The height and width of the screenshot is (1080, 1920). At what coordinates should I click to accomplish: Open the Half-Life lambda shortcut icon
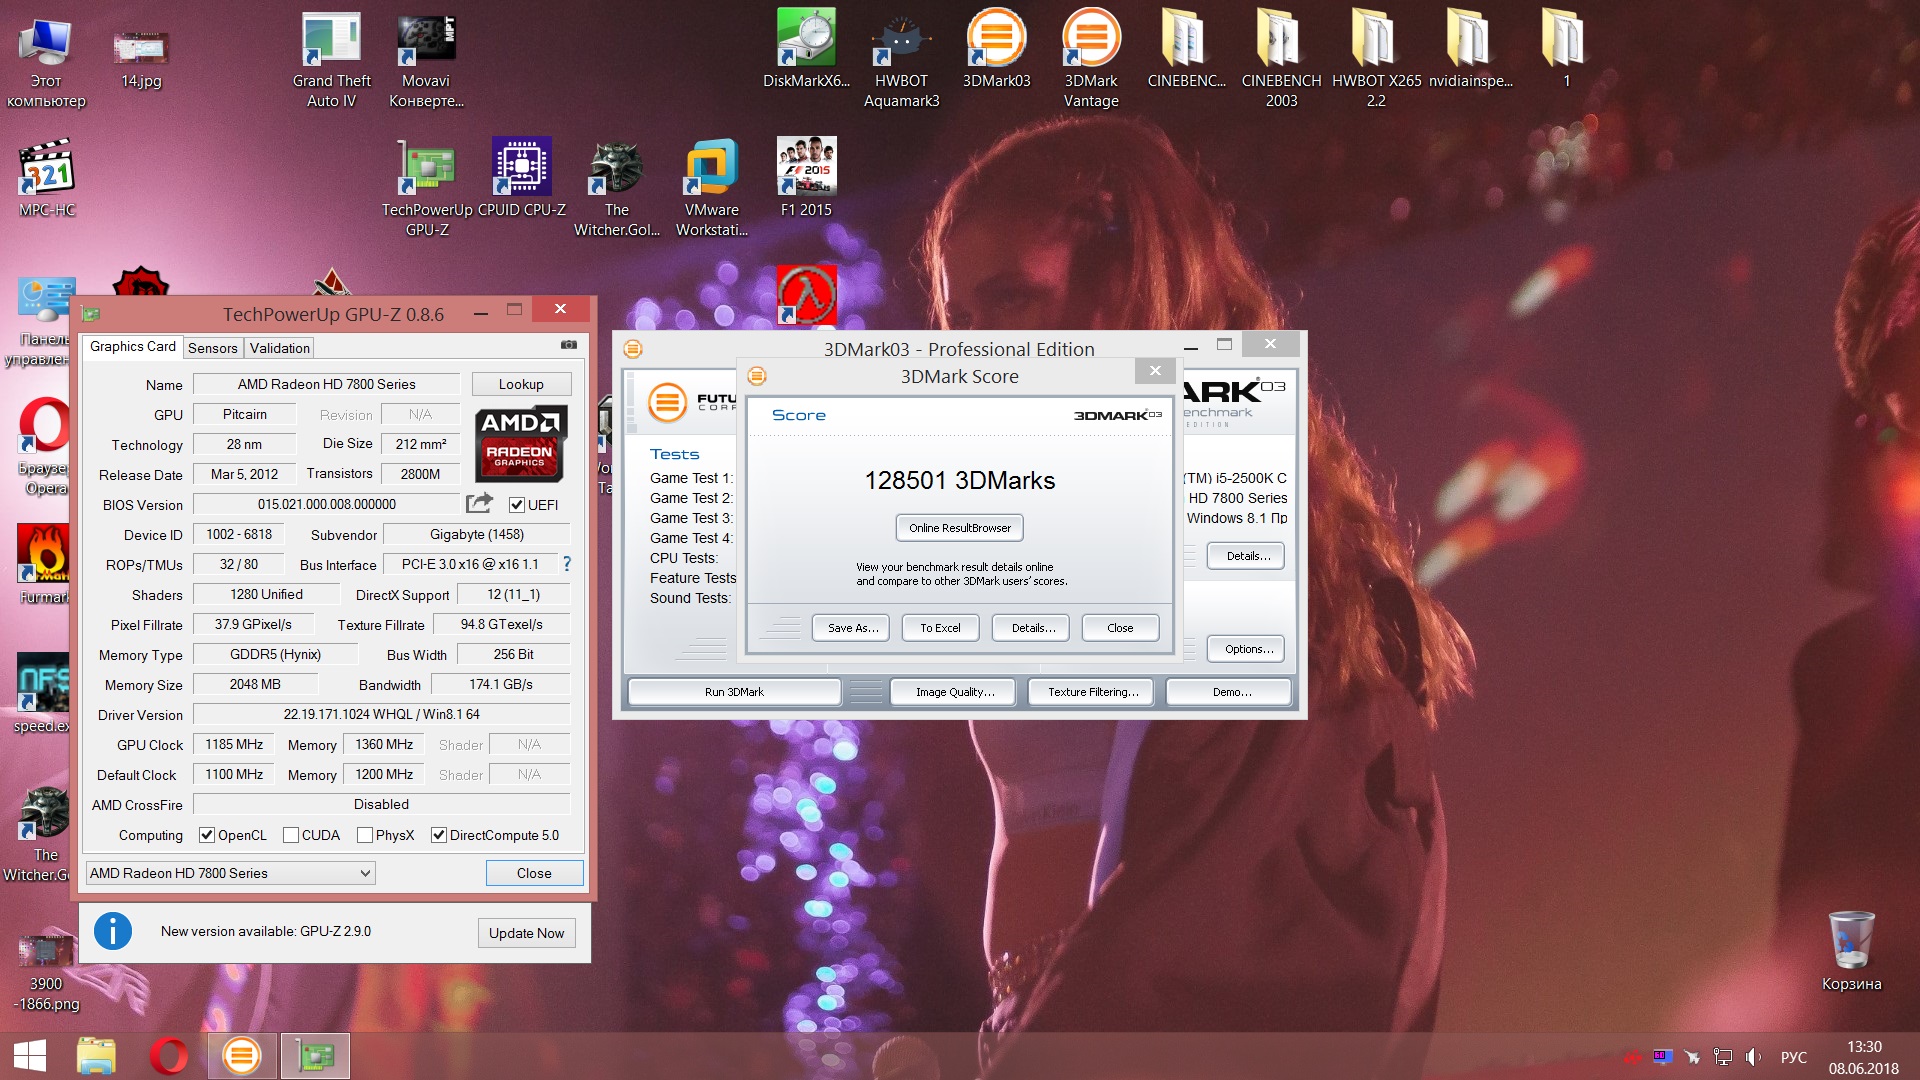806,294
